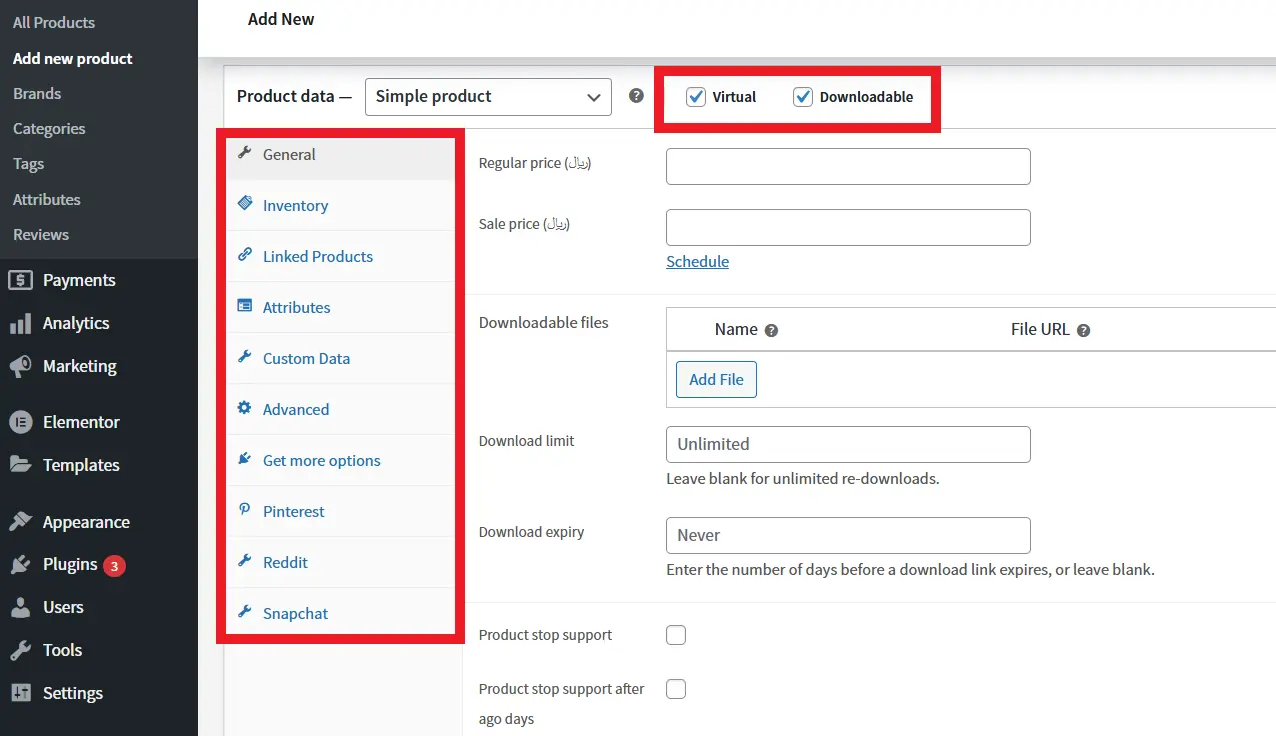The image size is (1276, 736).
Task: Click inside the Regular price field
Action: click(847, 166)
